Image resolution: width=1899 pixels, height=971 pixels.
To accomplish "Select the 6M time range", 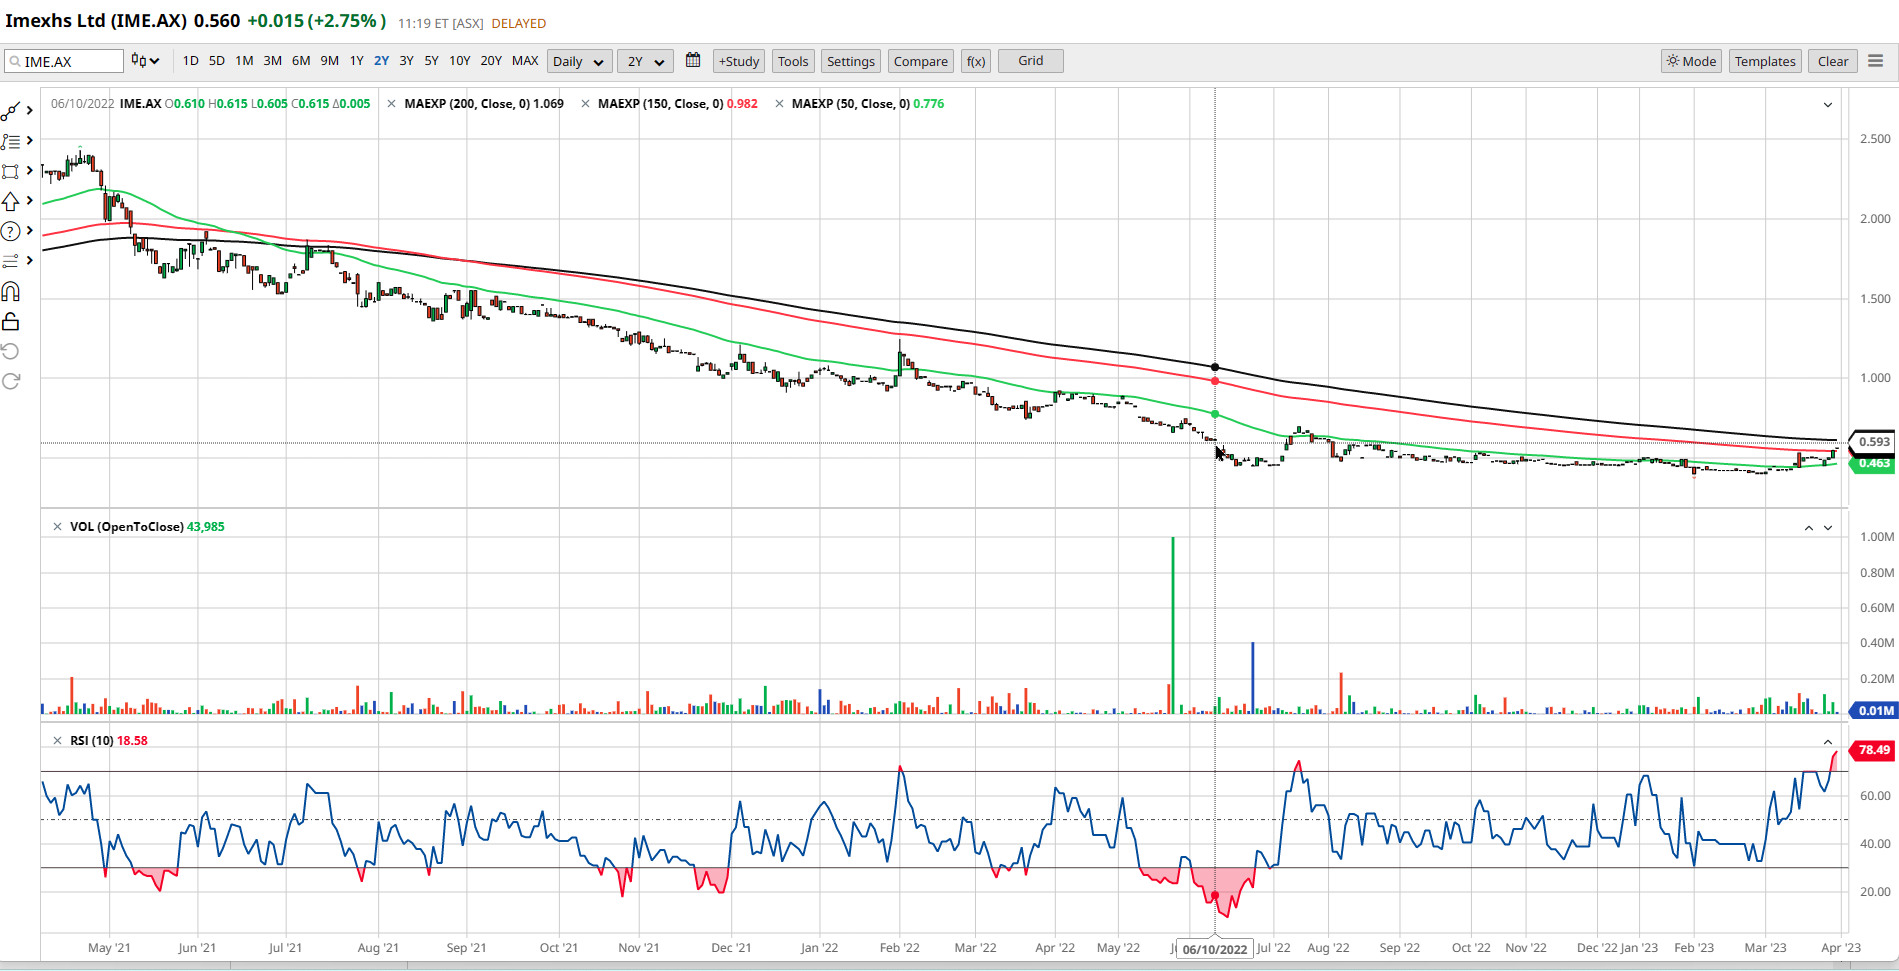I will (x=301, y=61).
